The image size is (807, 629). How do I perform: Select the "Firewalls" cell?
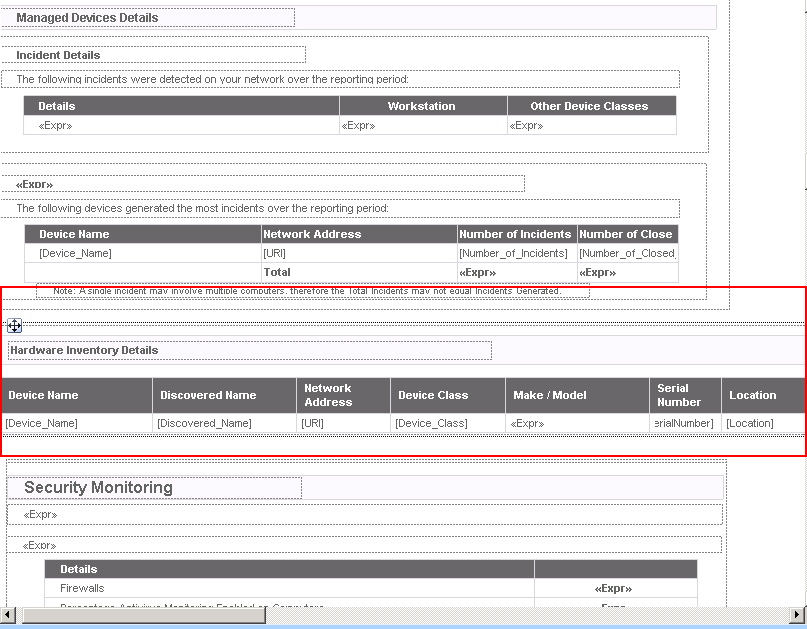point(289,588)
